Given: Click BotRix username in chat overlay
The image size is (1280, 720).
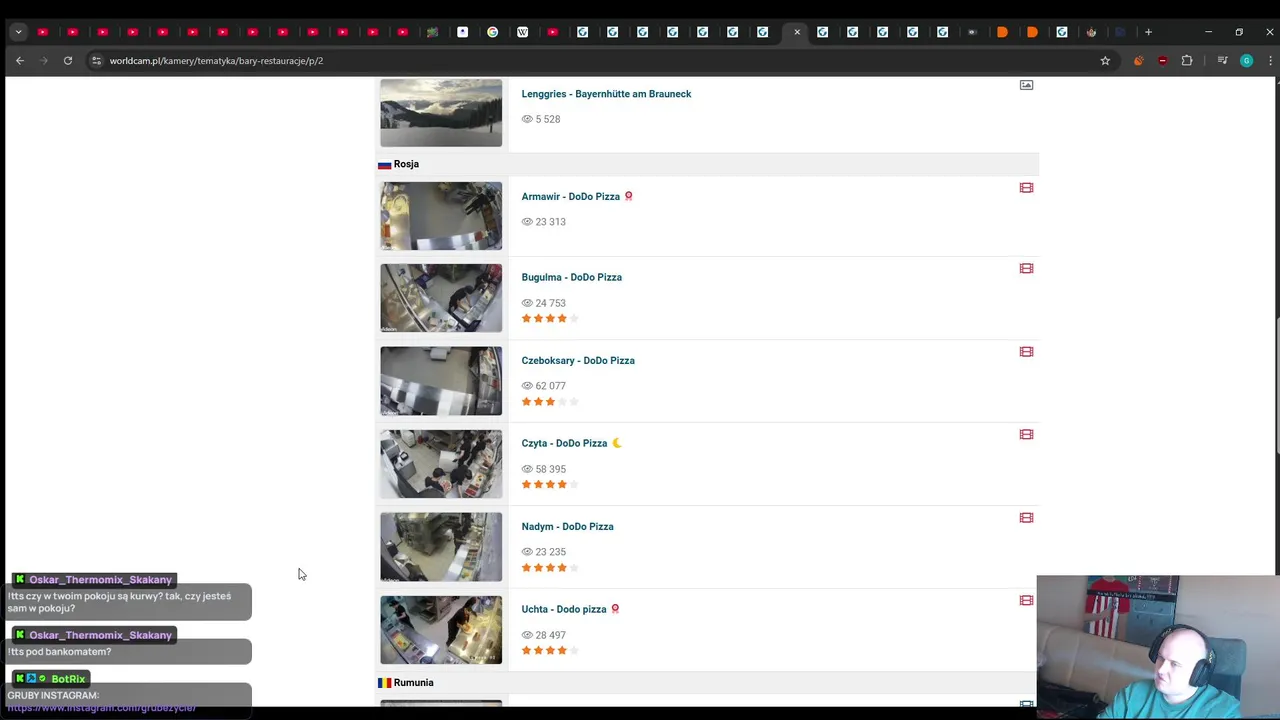Looking at the screenshot, I should point(68,679).
